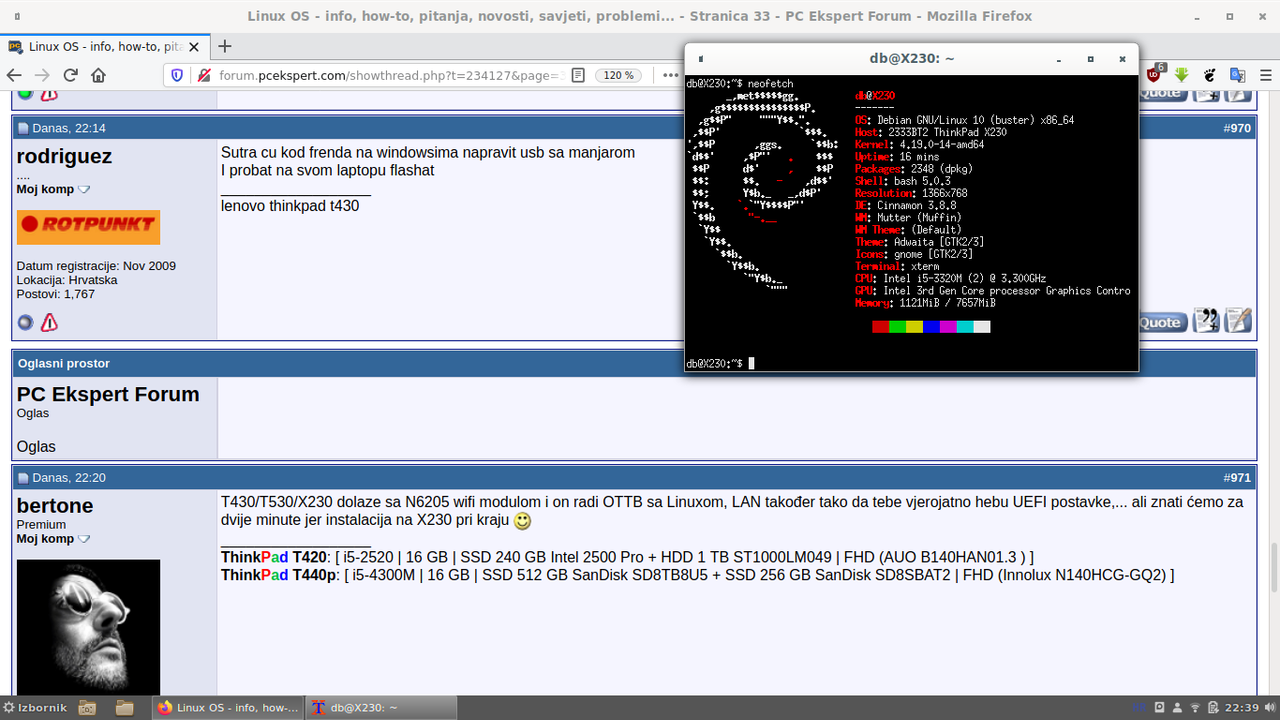Click the post icon beside Danas, 22:14
Viewport: 1280px width, 720px height.
(23, 128)
